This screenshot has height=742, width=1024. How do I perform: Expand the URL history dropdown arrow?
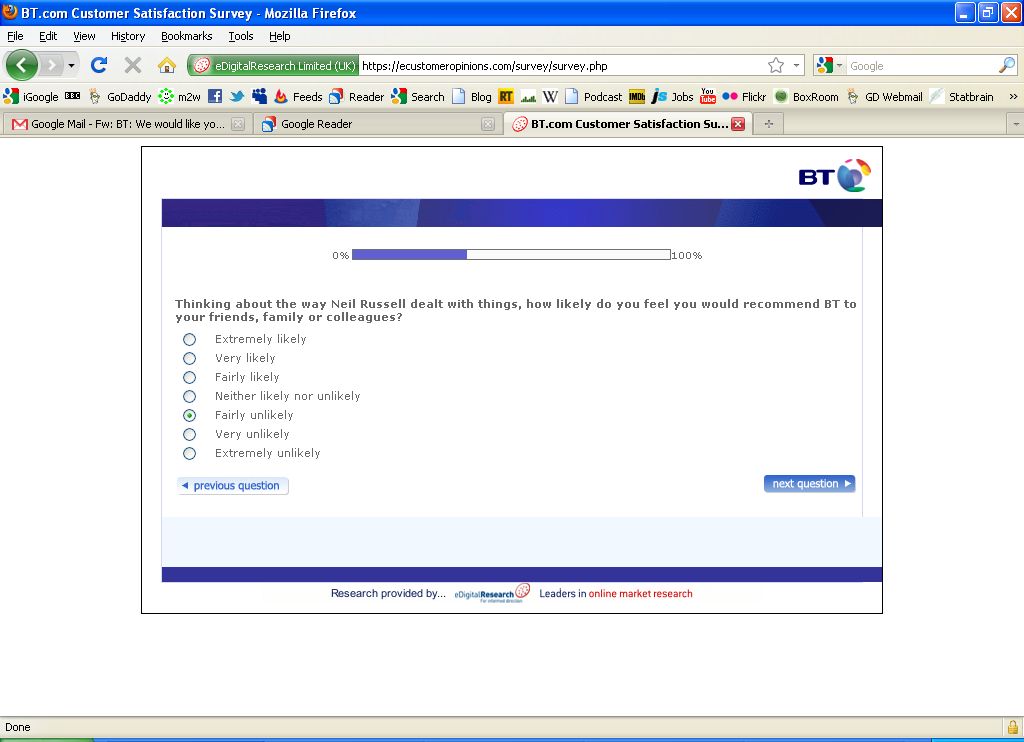[x=797, y=66]
